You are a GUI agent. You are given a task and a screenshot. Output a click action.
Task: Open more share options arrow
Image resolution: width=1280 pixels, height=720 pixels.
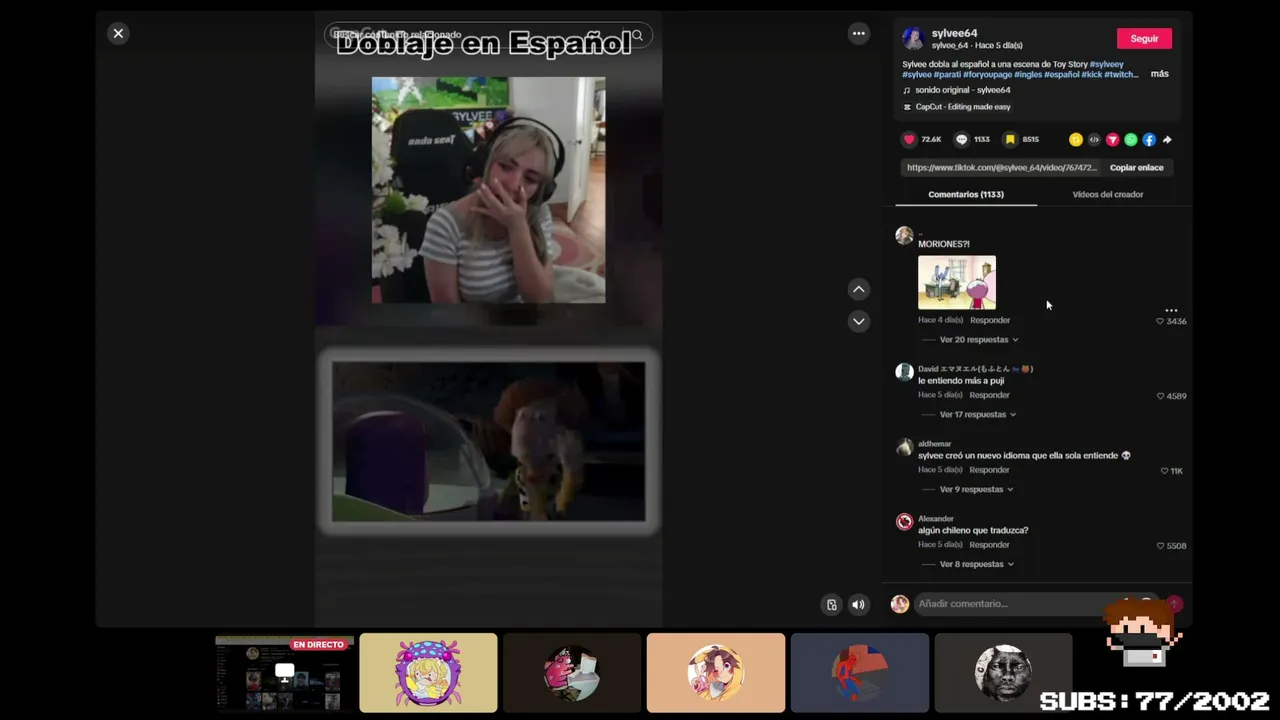tap(1167, 140)
